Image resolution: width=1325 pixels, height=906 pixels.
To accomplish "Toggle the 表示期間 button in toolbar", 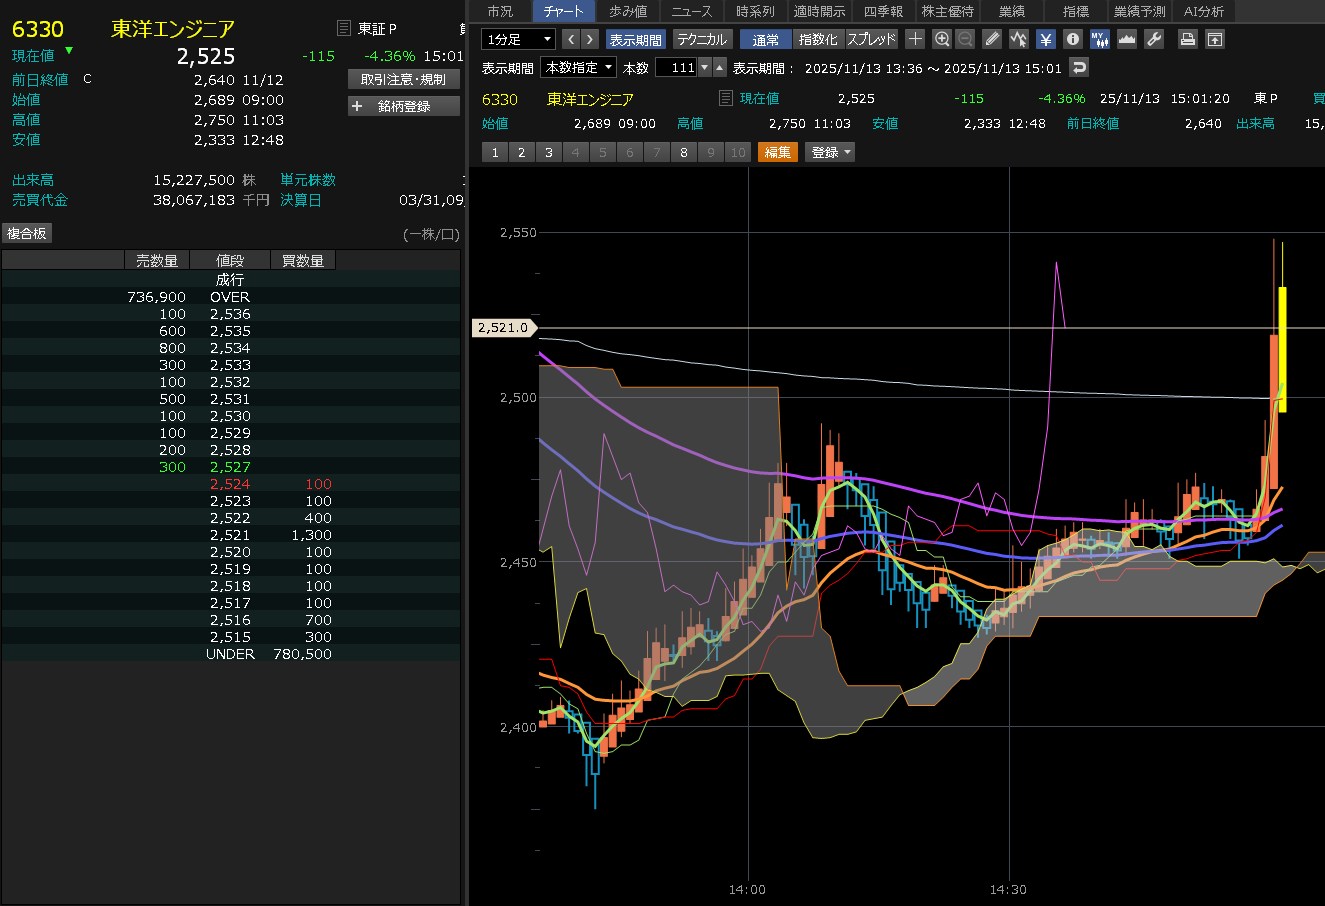I will click(635, 39).
